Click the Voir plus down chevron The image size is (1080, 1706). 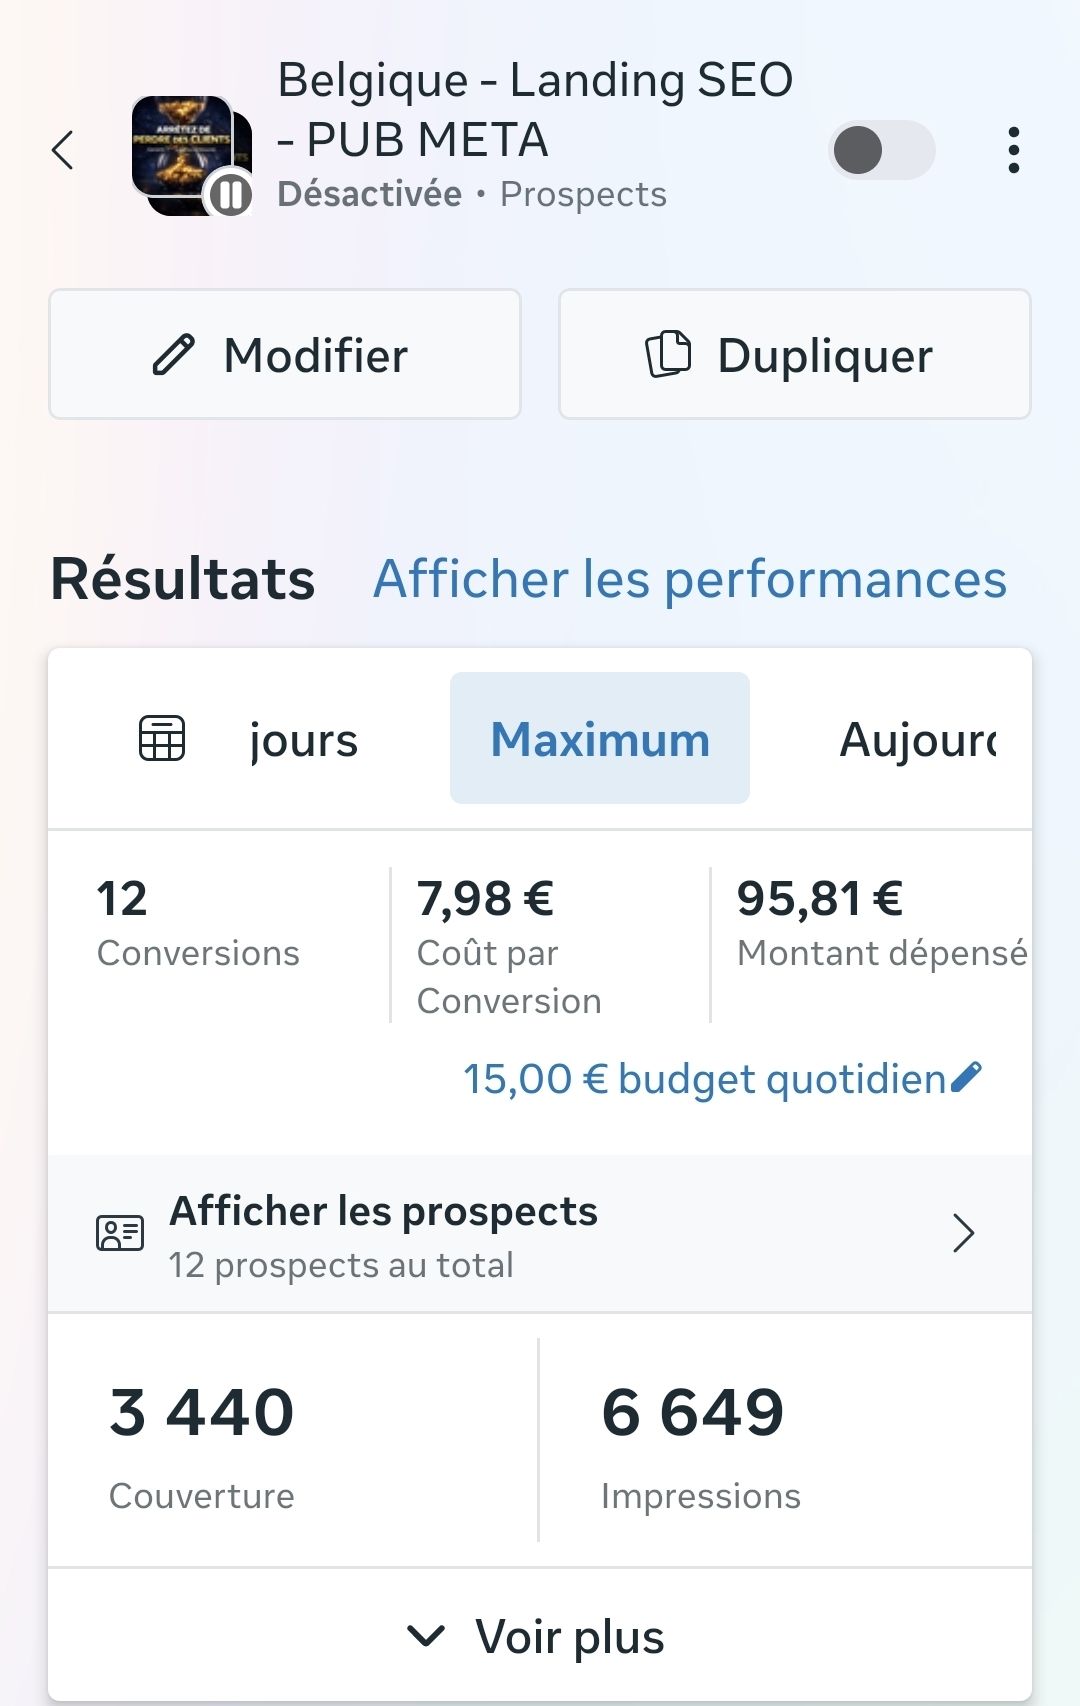[x=426, y=1637]
